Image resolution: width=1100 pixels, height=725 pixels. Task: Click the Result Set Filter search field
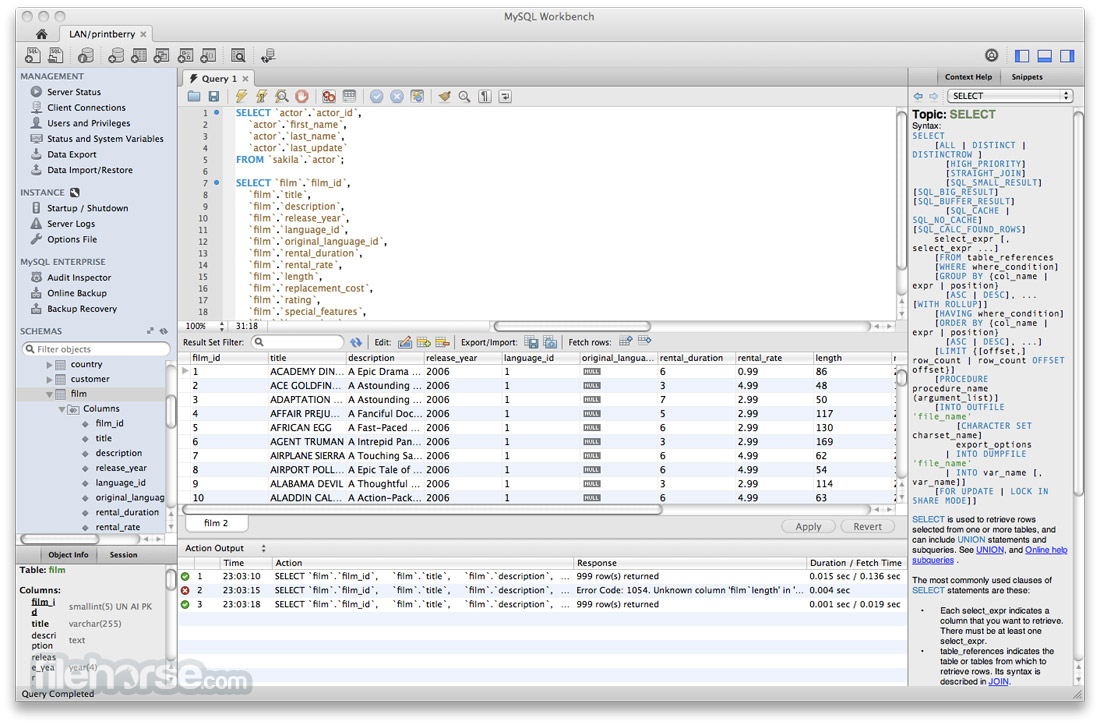[x=298, y=342]
